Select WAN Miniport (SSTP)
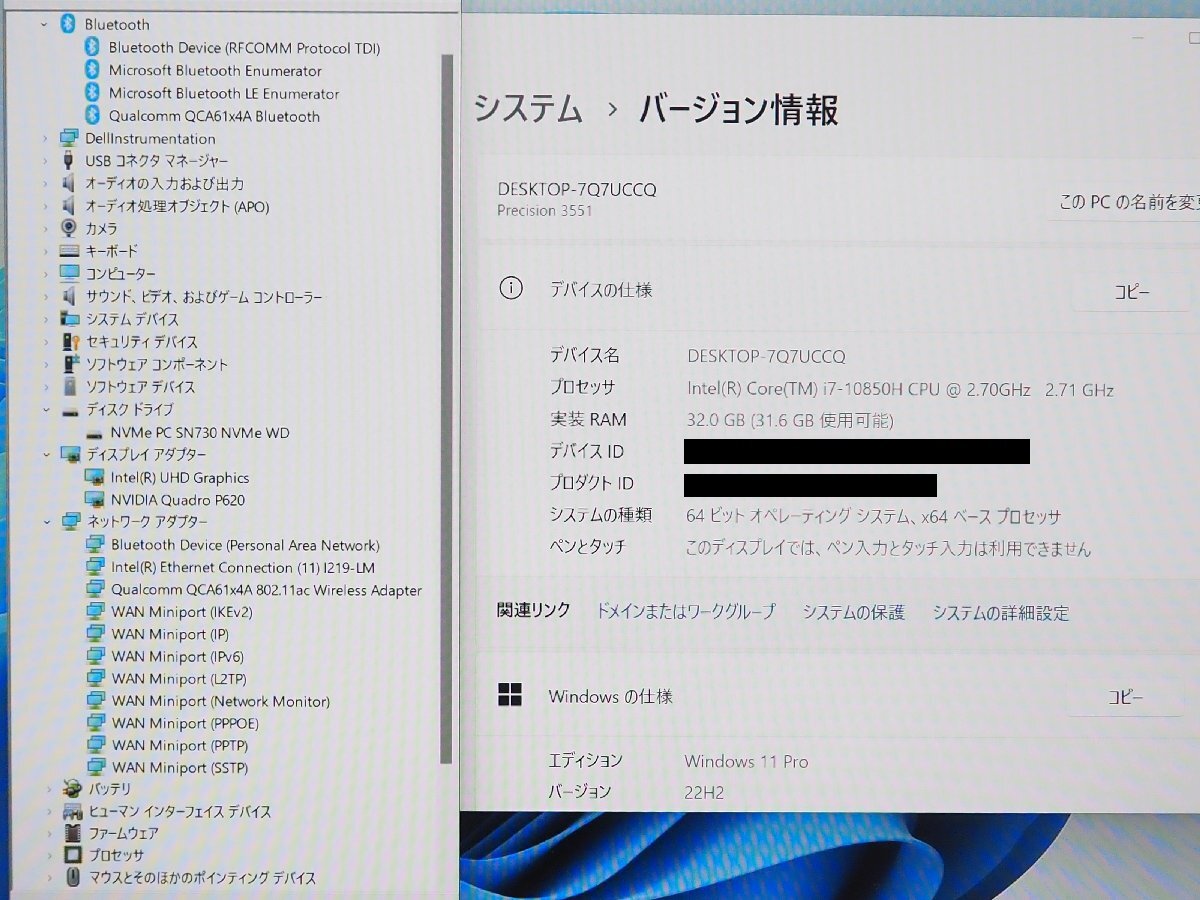This screenshot has width=1200, height=900. click(x=180, y=768)
